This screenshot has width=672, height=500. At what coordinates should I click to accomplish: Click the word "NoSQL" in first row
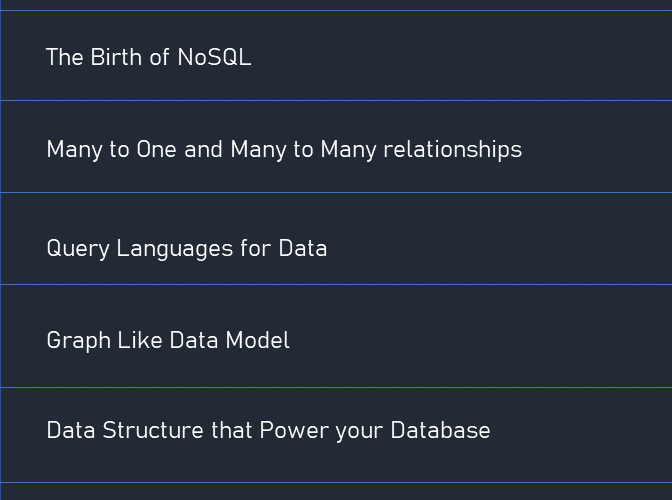pyautogui.click(x=214, y=57)
